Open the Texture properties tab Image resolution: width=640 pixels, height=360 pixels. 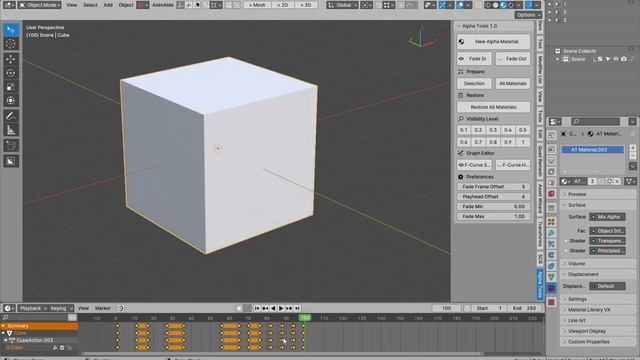[x=551, y=302]
